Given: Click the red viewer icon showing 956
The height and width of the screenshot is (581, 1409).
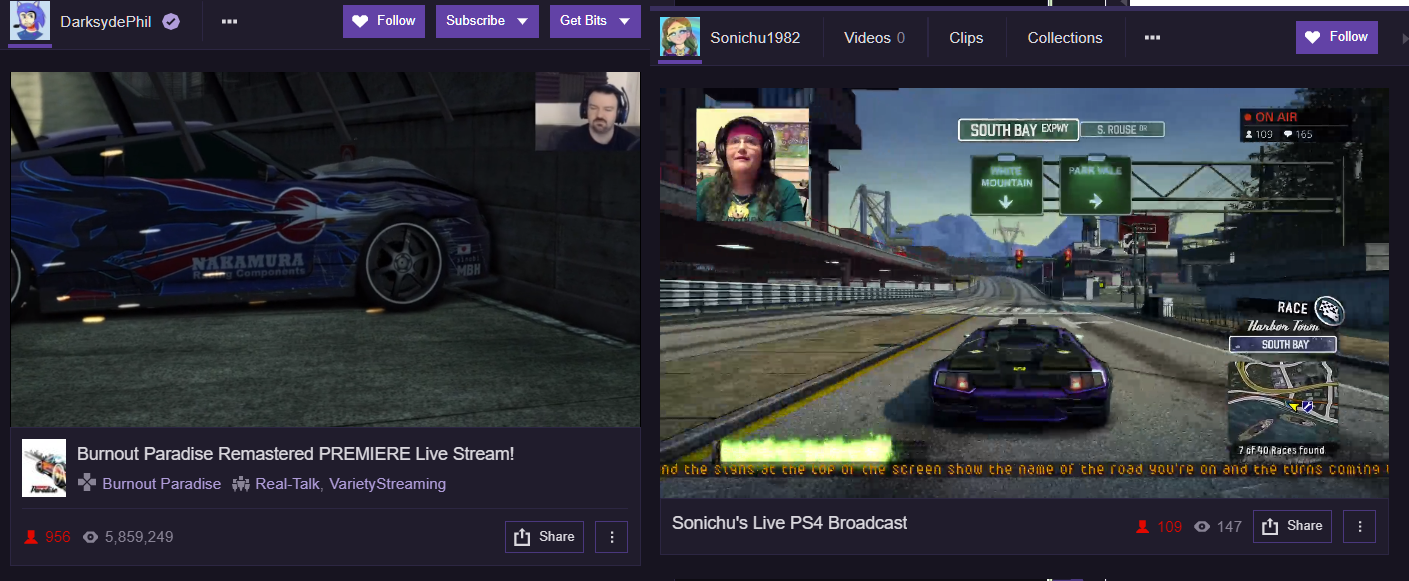Looking at the screenshot, I should click(31, 537).
